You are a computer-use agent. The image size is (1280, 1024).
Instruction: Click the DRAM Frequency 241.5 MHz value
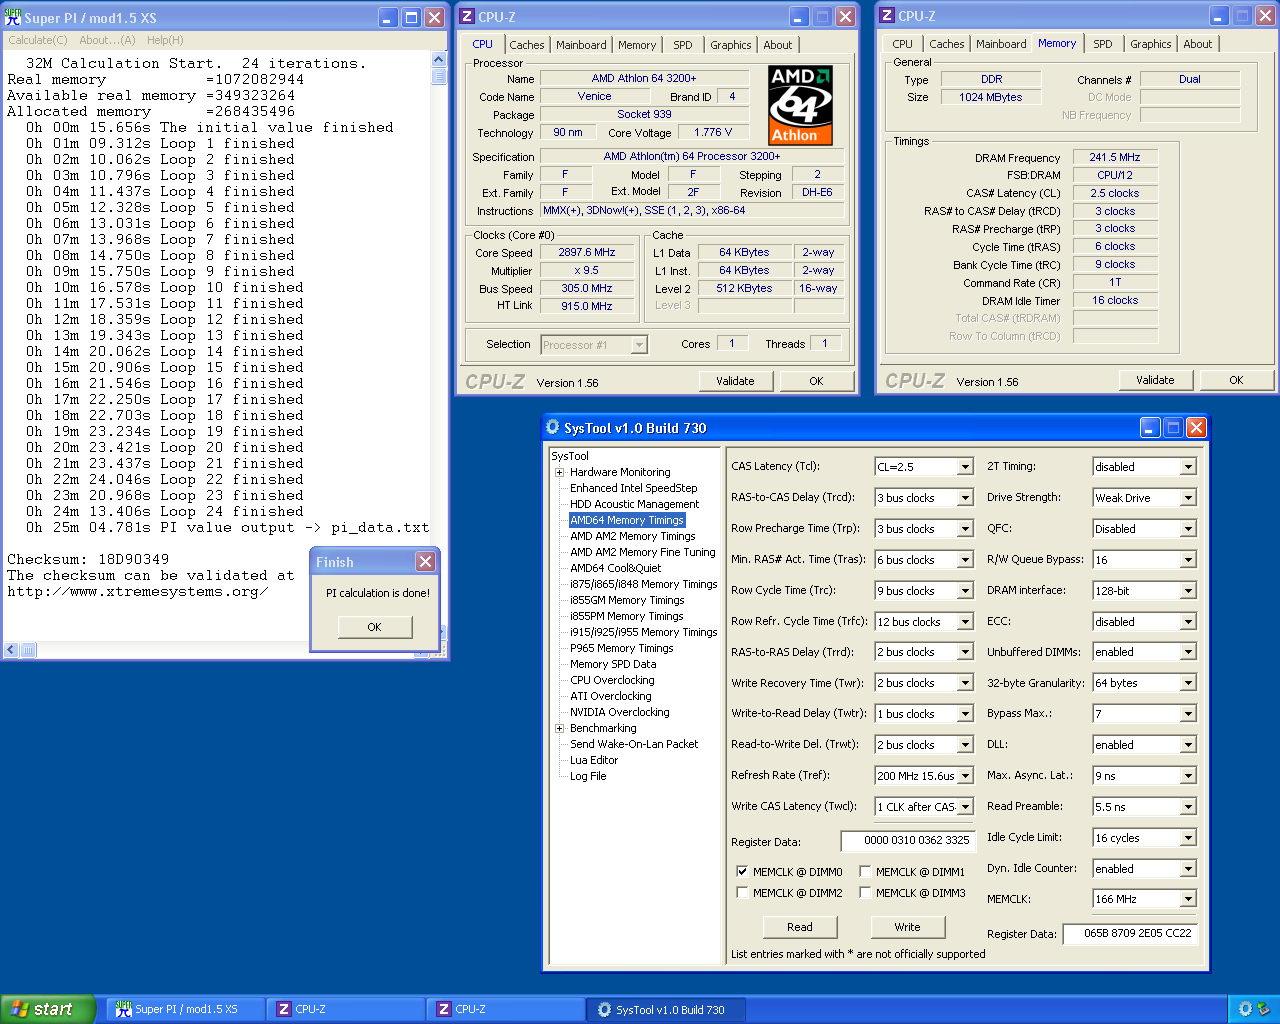coord(1115,157)
